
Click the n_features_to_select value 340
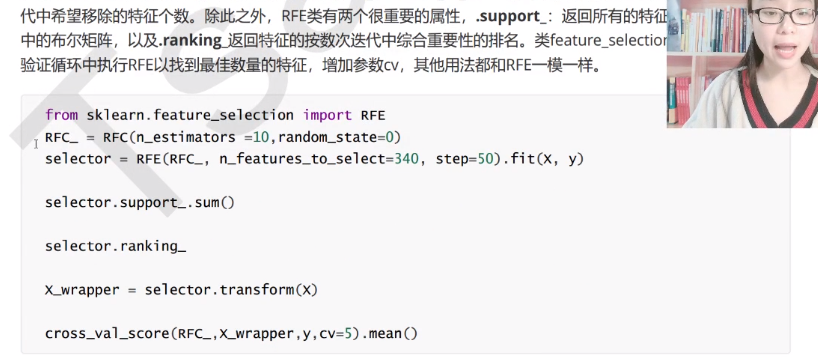(x=406, y=159)
